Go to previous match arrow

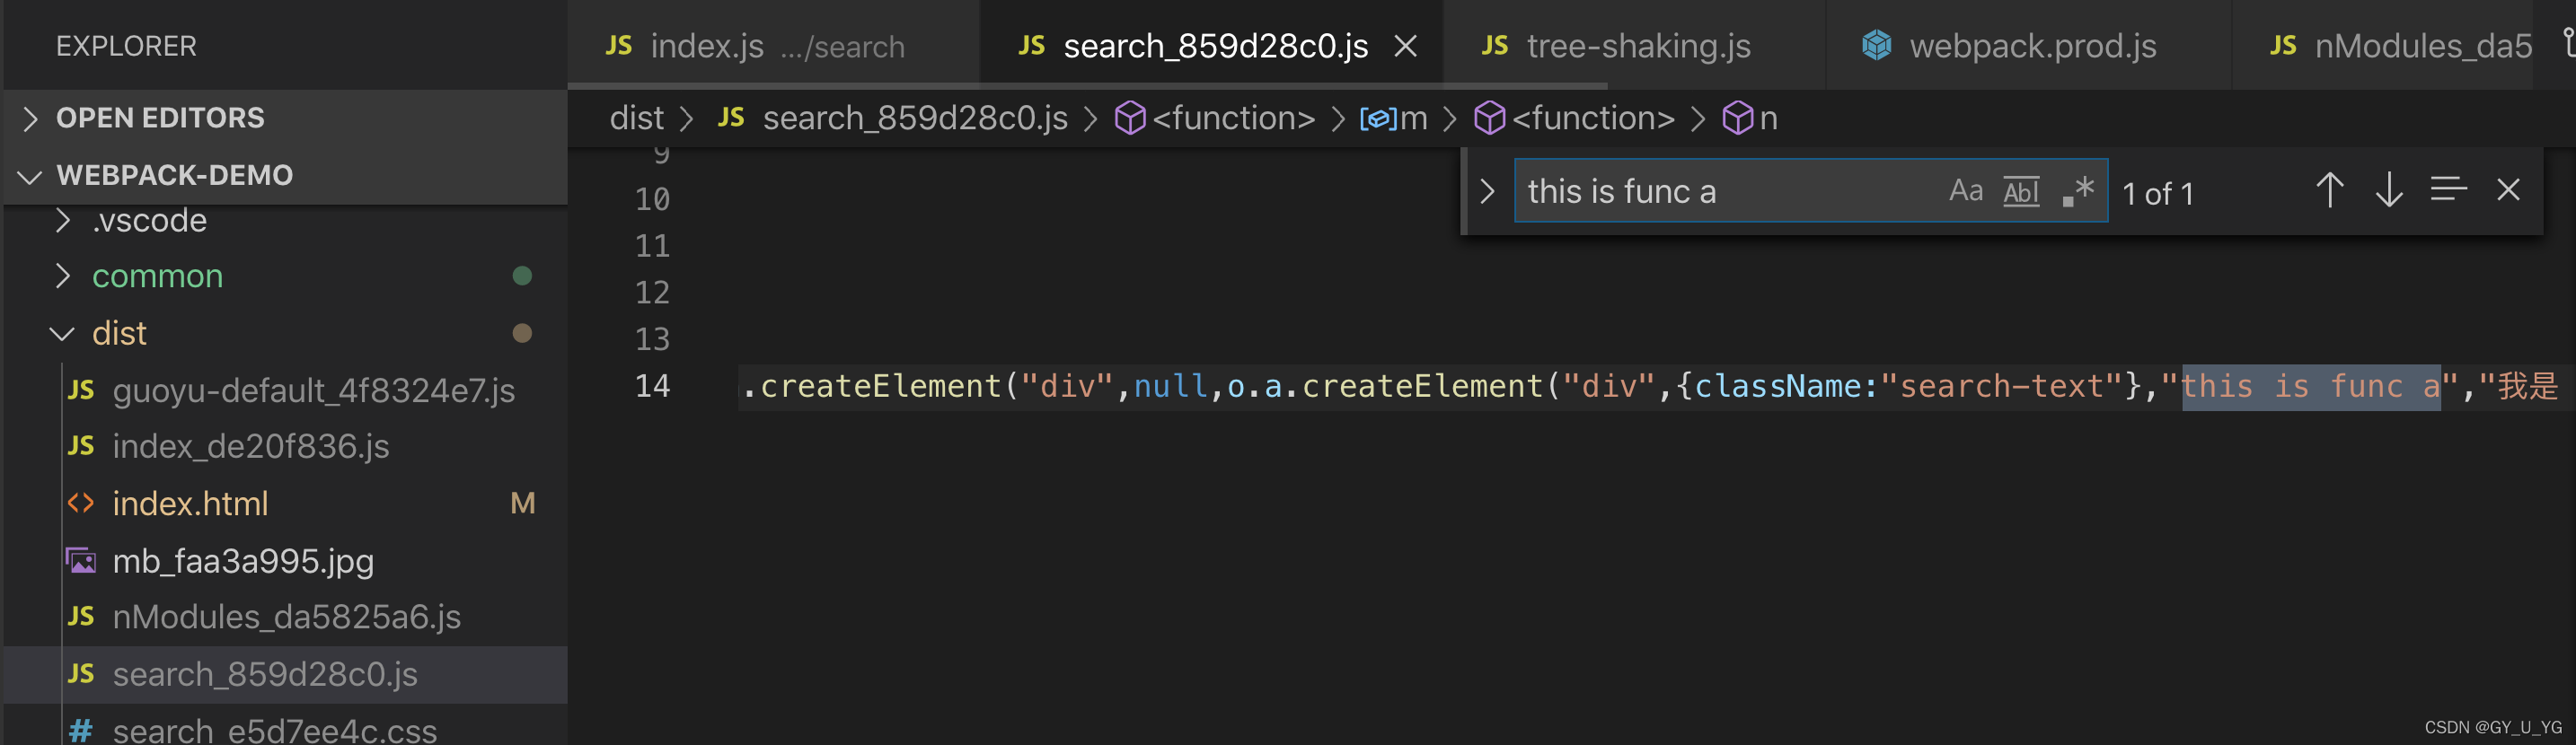2329,190
